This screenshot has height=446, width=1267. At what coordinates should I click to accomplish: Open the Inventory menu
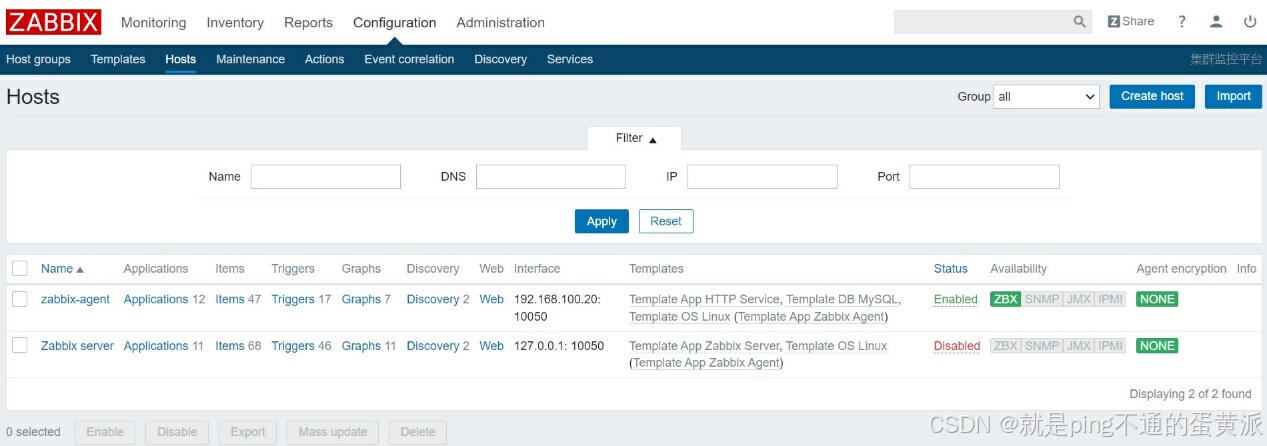click(x=235, y=22)
